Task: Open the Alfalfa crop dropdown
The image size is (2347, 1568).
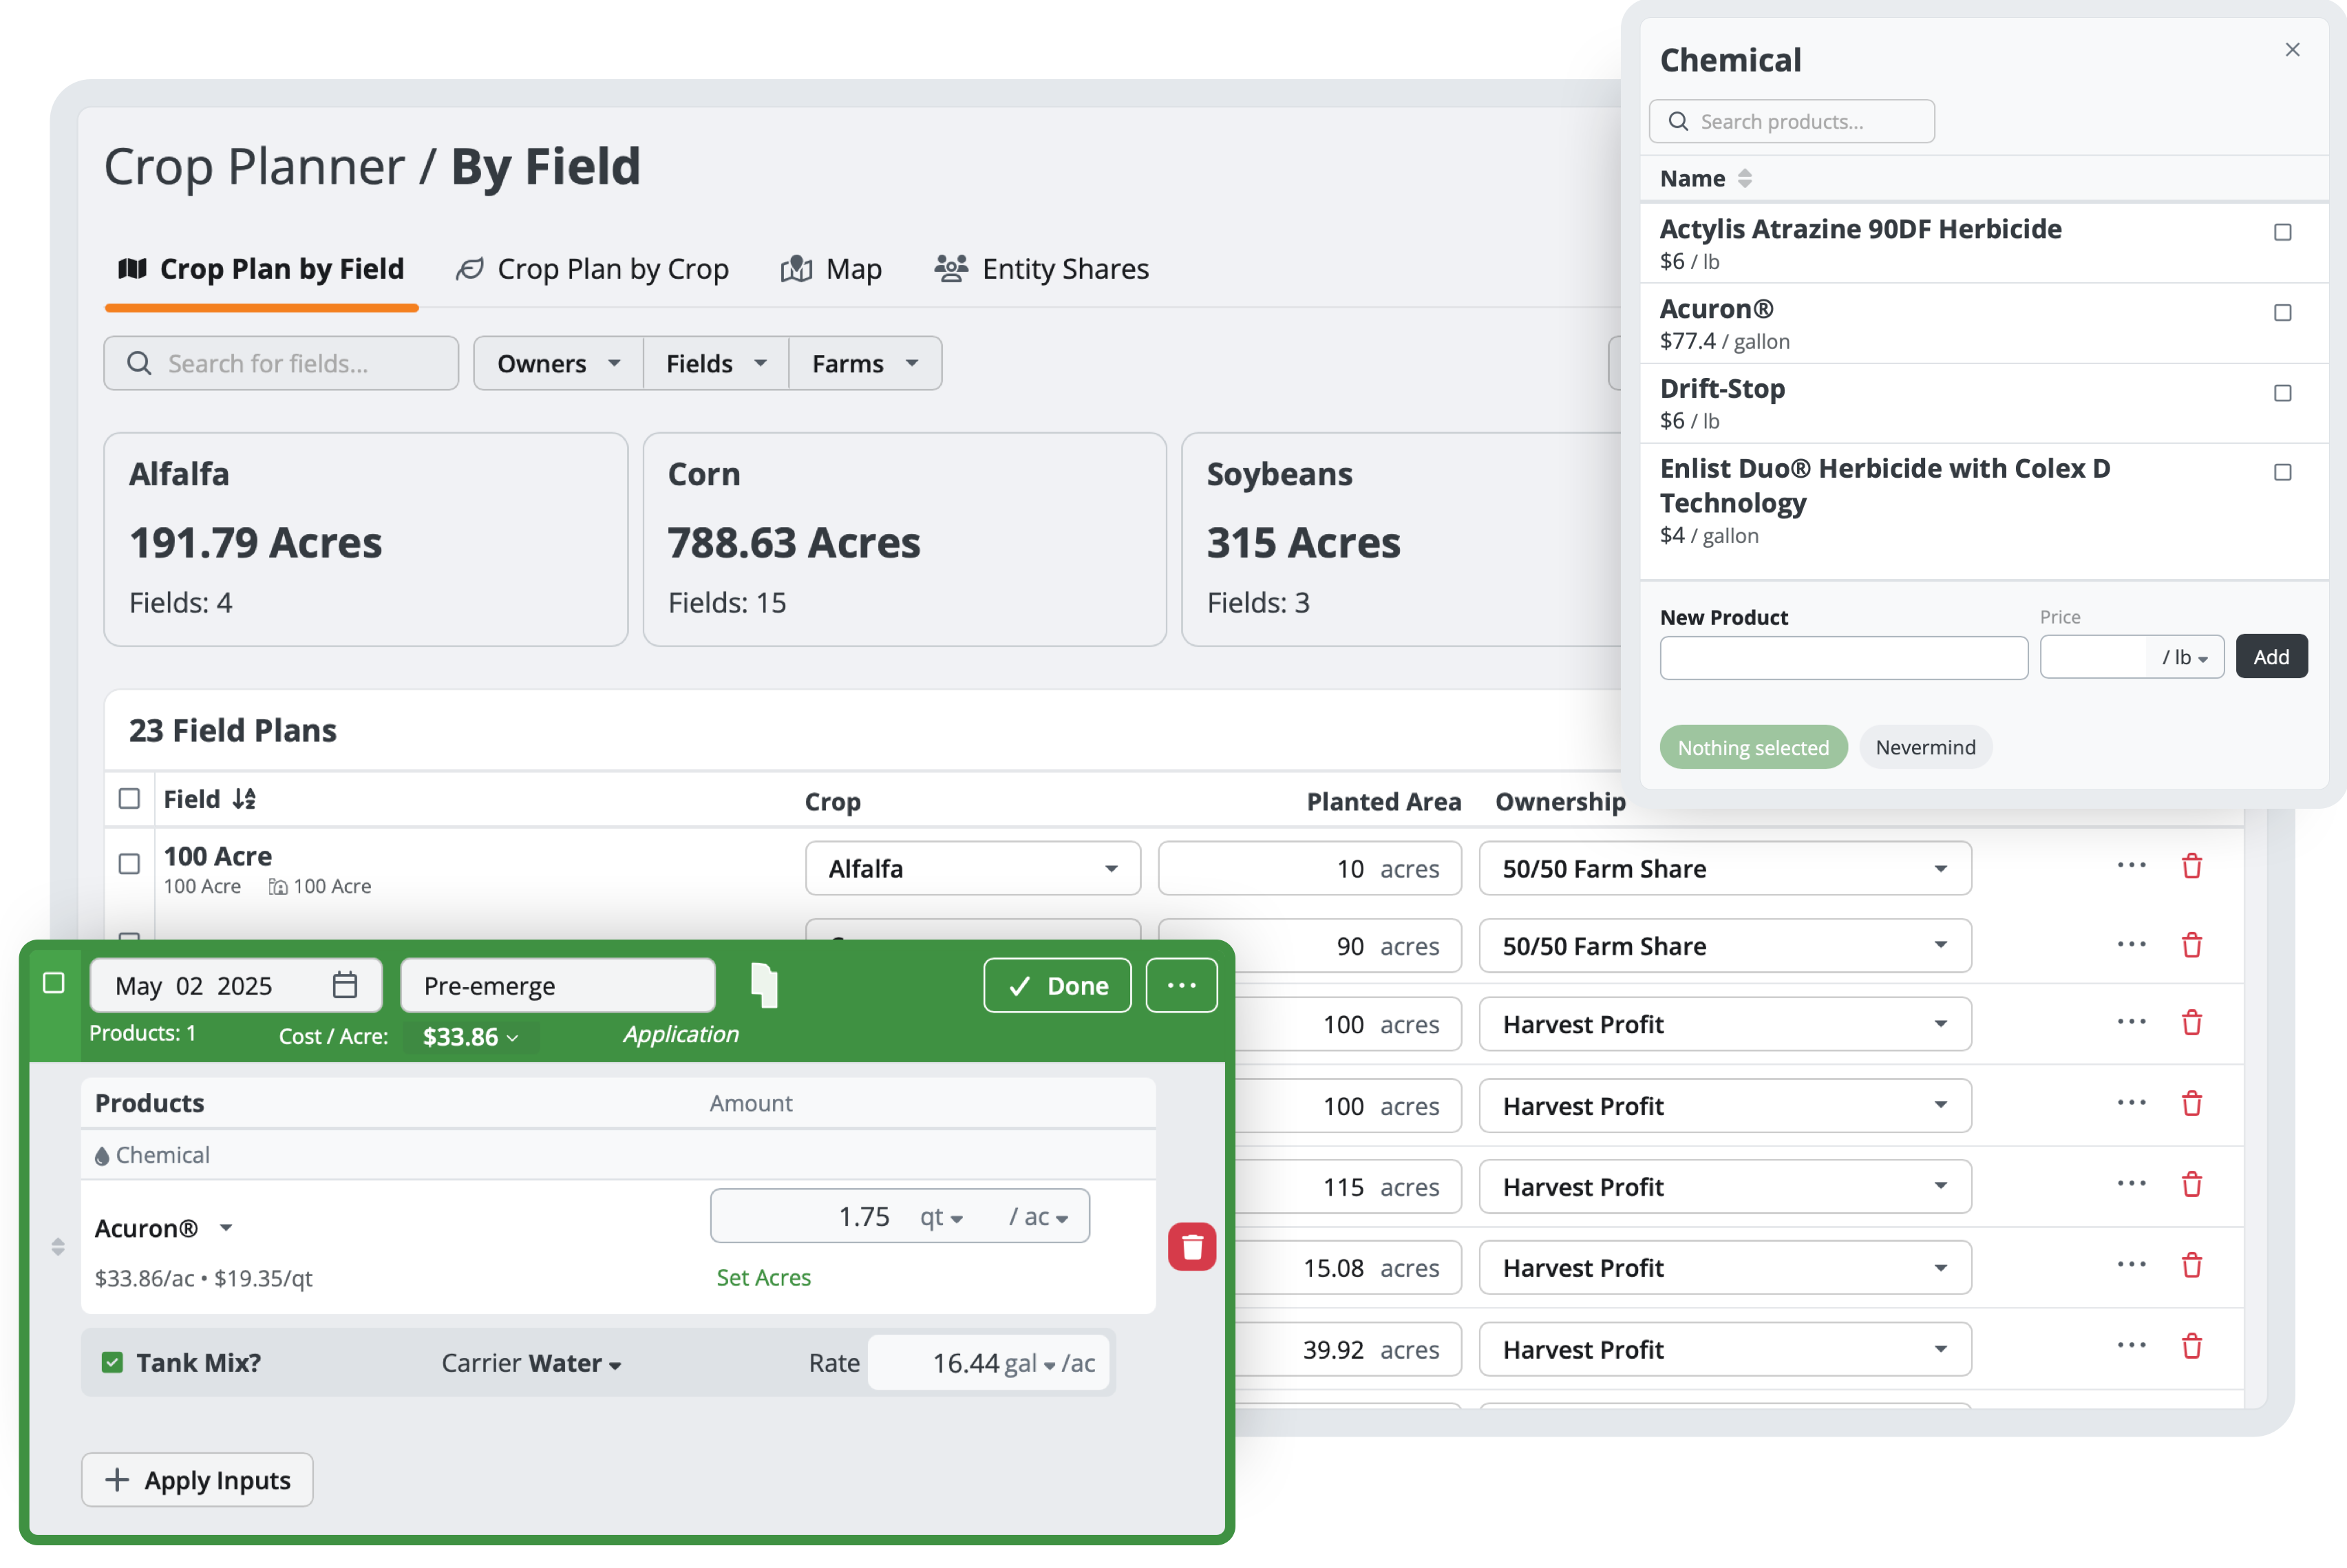Action: pyautogui.click(x=971, y=868)
